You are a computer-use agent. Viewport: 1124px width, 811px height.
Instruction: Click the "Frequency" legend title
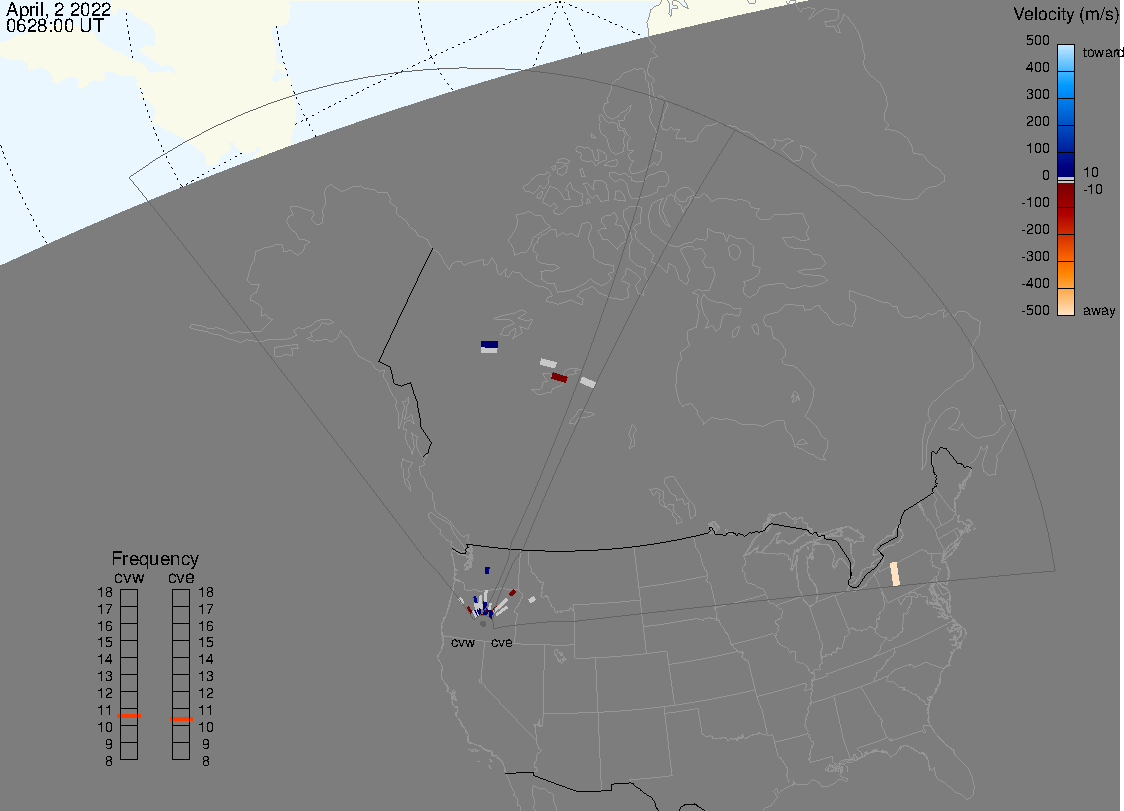(155, 559)
